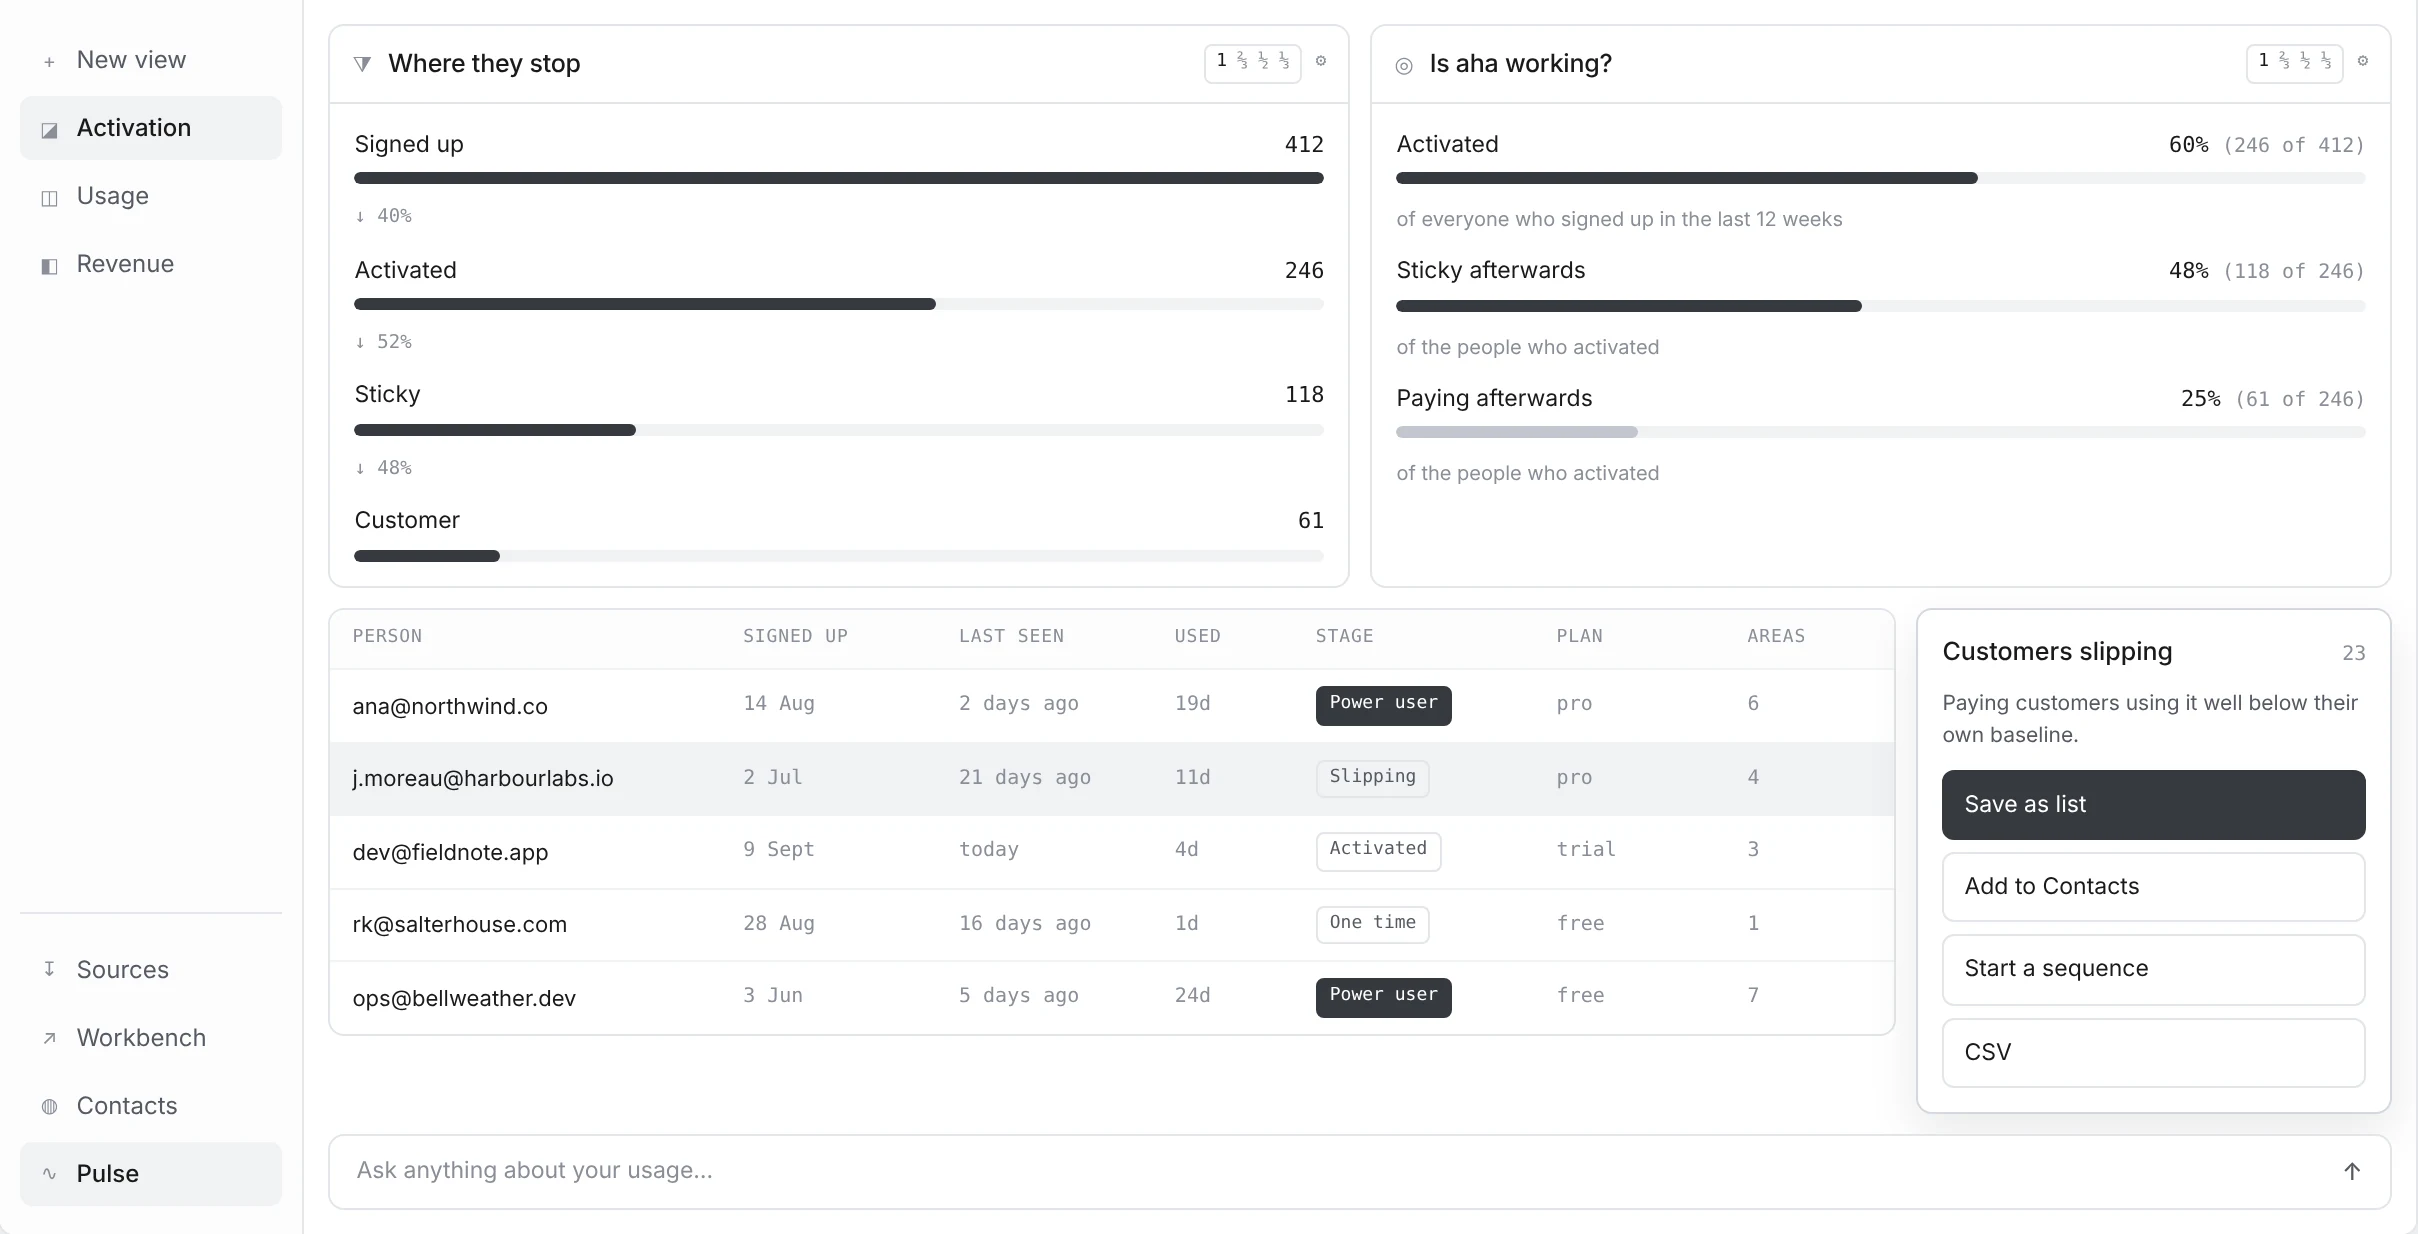Viewport: 2418px width, 1234px height.
Task: Switch to the Revenue view
Action: (x=151, y=264)
